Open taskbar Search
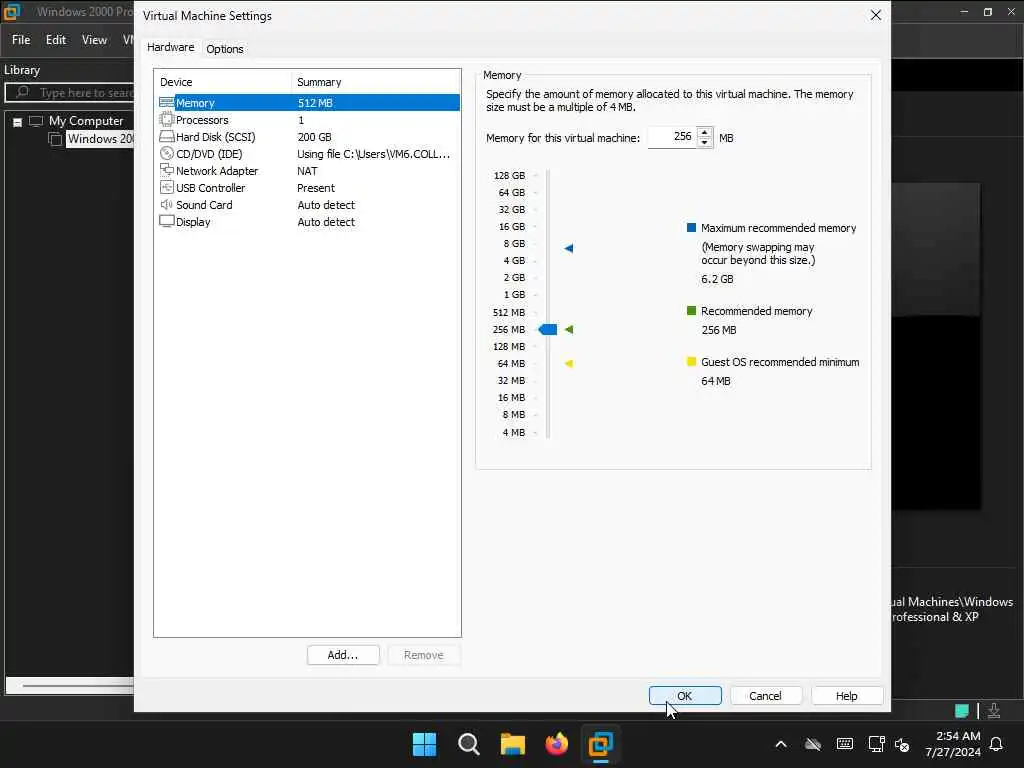 [x=468, y=744]
